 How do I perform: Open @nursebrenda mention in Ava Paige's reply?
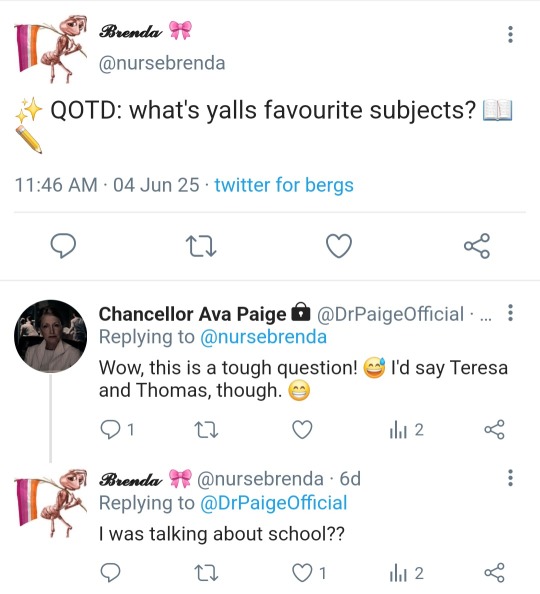[x=263, y=337]
